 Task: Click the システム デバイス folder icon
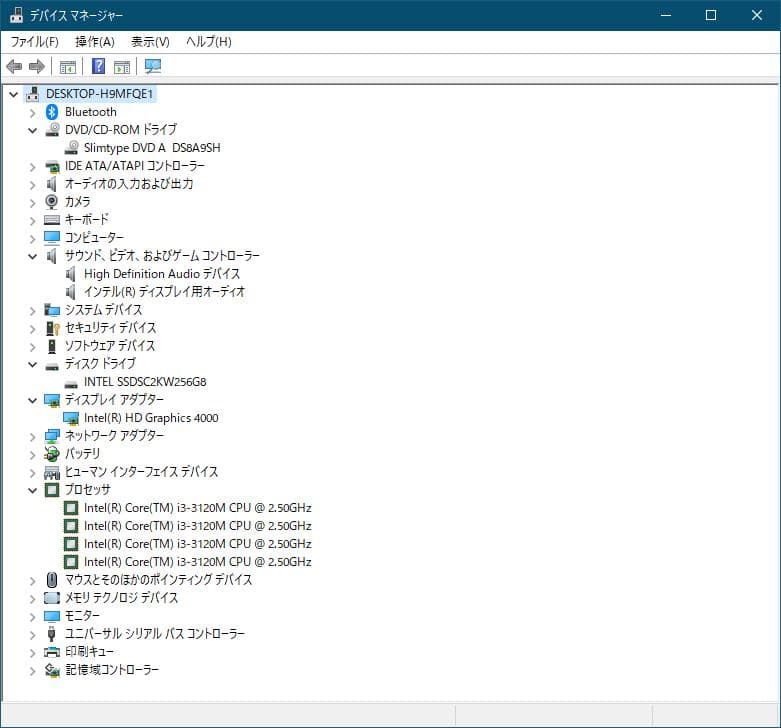[x=52, y=310]
